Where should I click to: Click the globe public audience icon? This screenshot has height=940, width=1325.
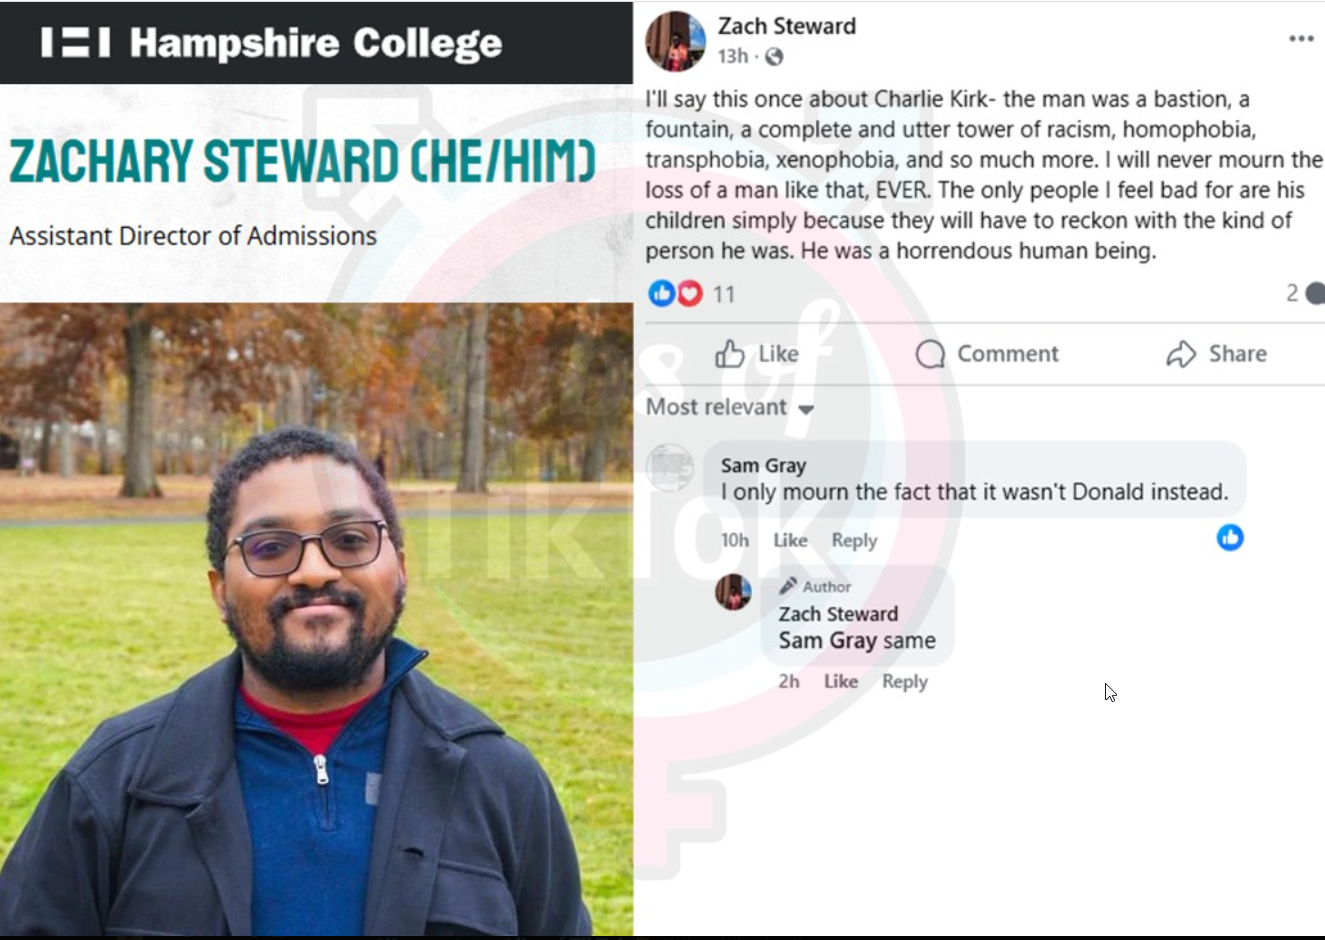click(774, 57)
